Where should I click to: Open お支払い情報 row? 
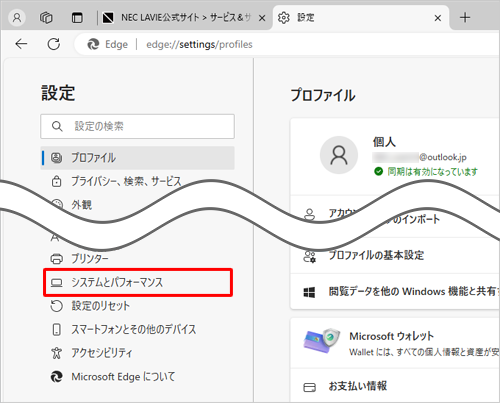[x=395, y=386]
